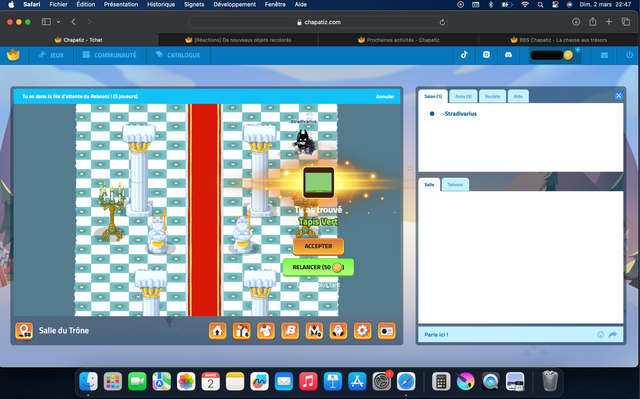Open Music app from the Dock
This screenshot has height=399, width=640.
coord(308,382)
